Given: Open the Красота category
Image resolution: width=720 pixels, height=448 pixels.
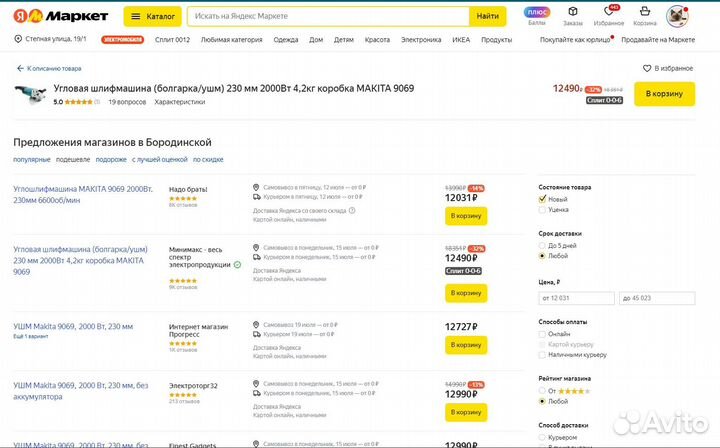Looking at the screenshot, I should 377,40.
